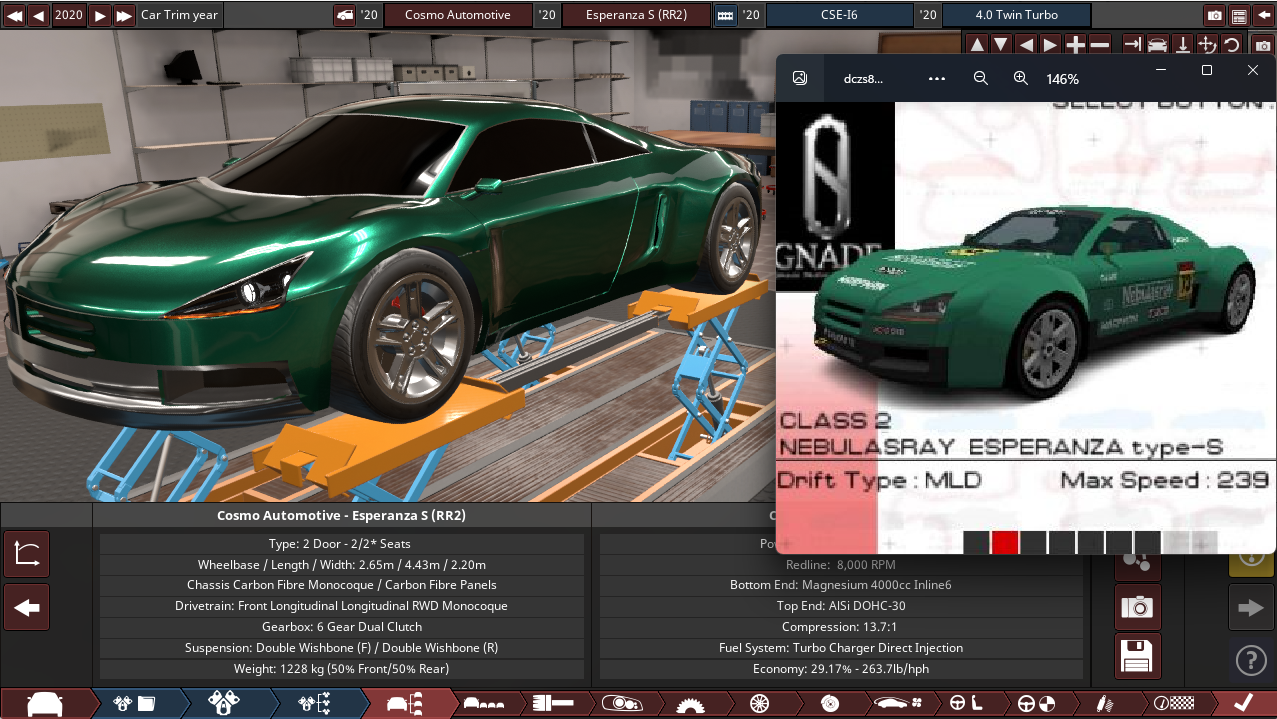
Task: Click the checkmark finish tab
Action: [x=1243, y=703]
